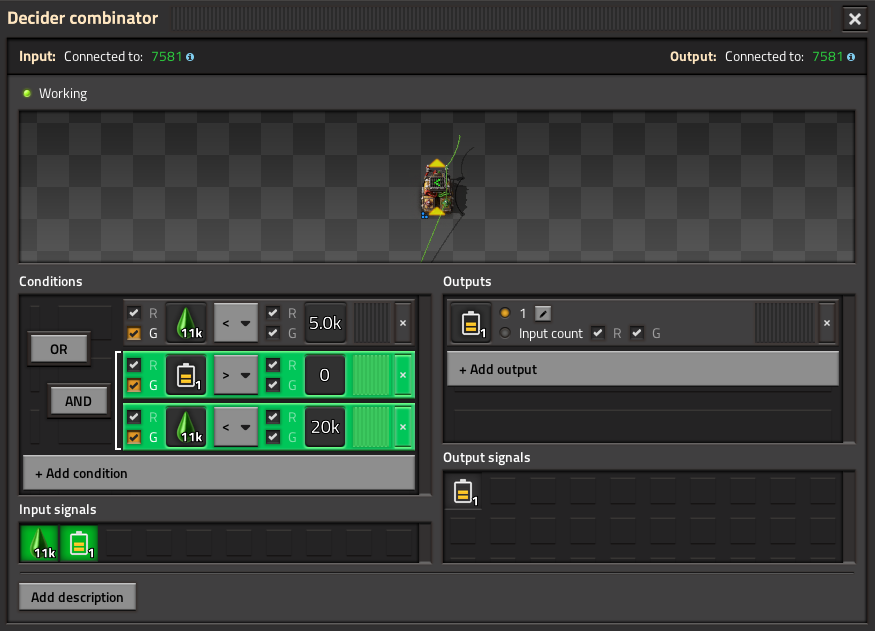Select the constant 1 output radio button

pyautogui.click(x=505, y=313)
